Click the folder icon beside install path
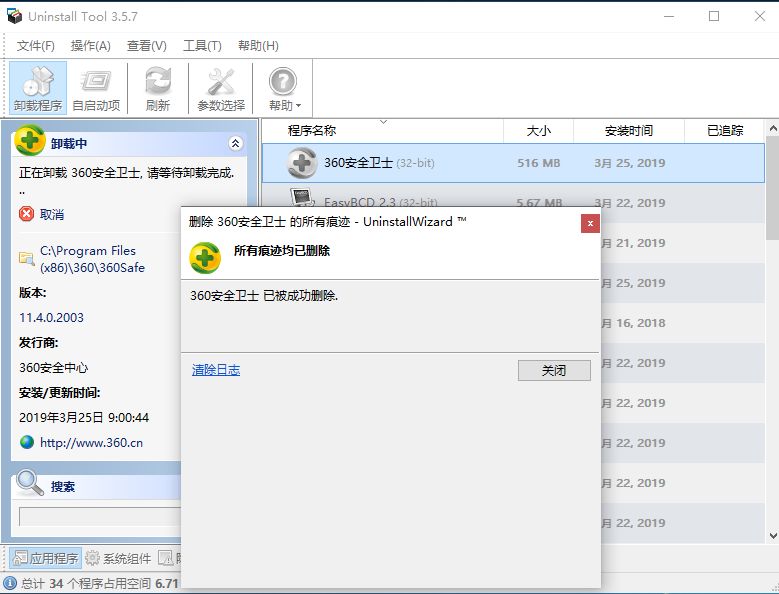This screenshot has width=779, height=594. pos(26,258)
